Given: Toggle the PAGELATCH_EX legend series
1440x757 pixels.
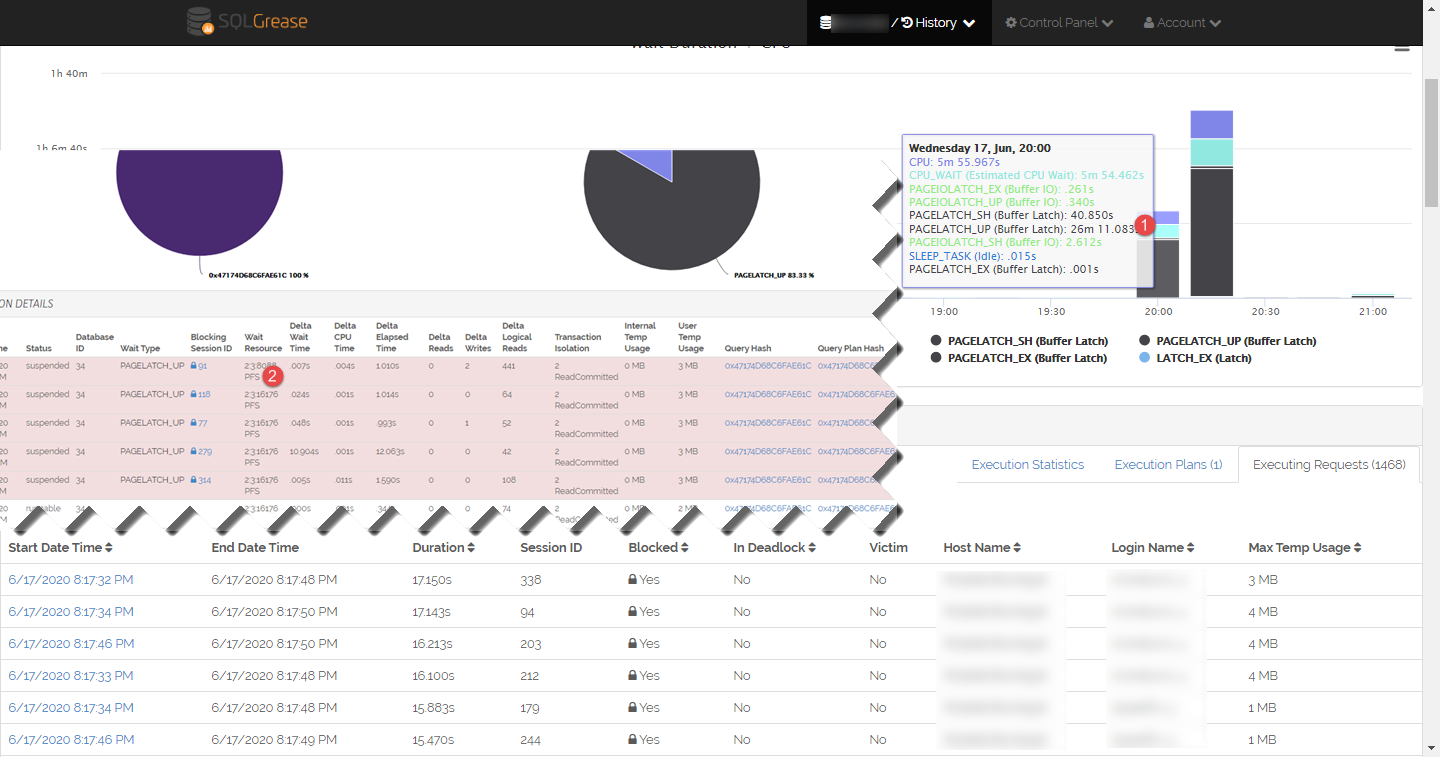Looking at the screenshot, I should (x=1019, y=358).
